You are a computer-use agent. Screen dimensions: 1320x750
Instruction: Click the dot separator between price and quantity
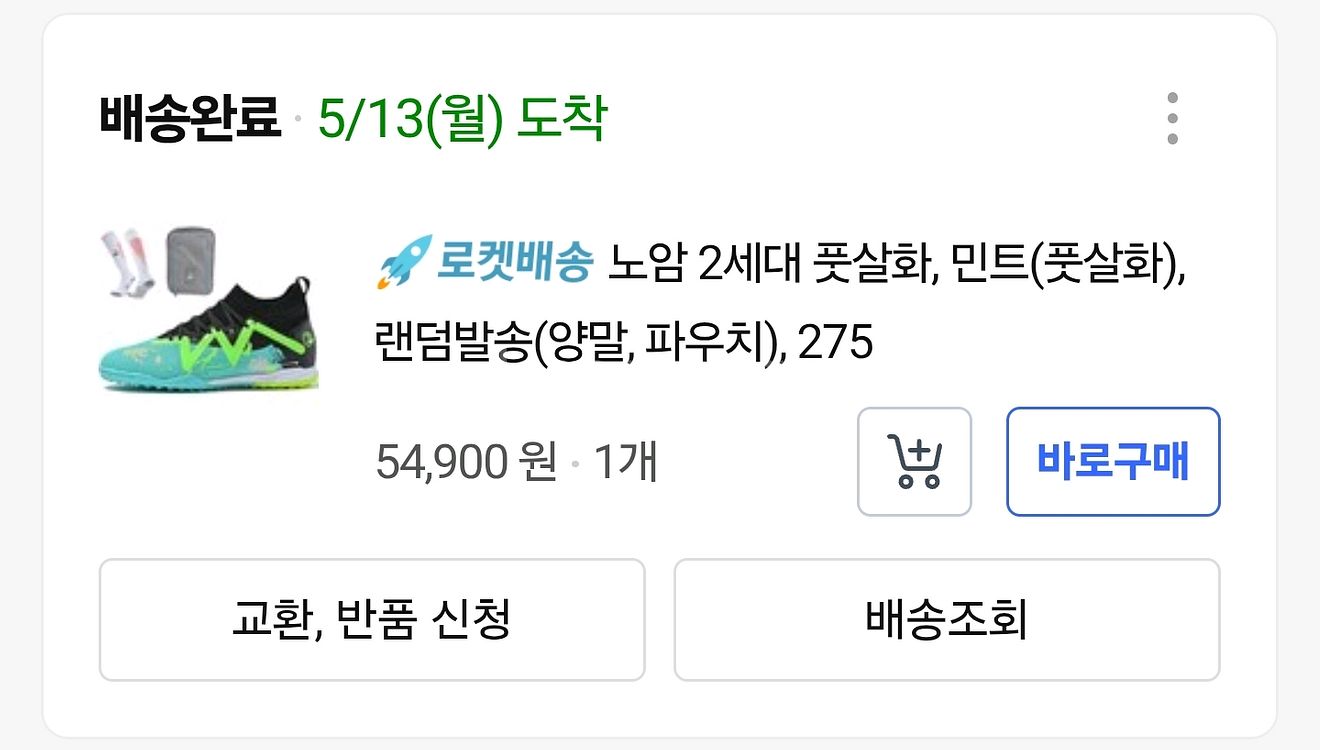coord(575,466)
